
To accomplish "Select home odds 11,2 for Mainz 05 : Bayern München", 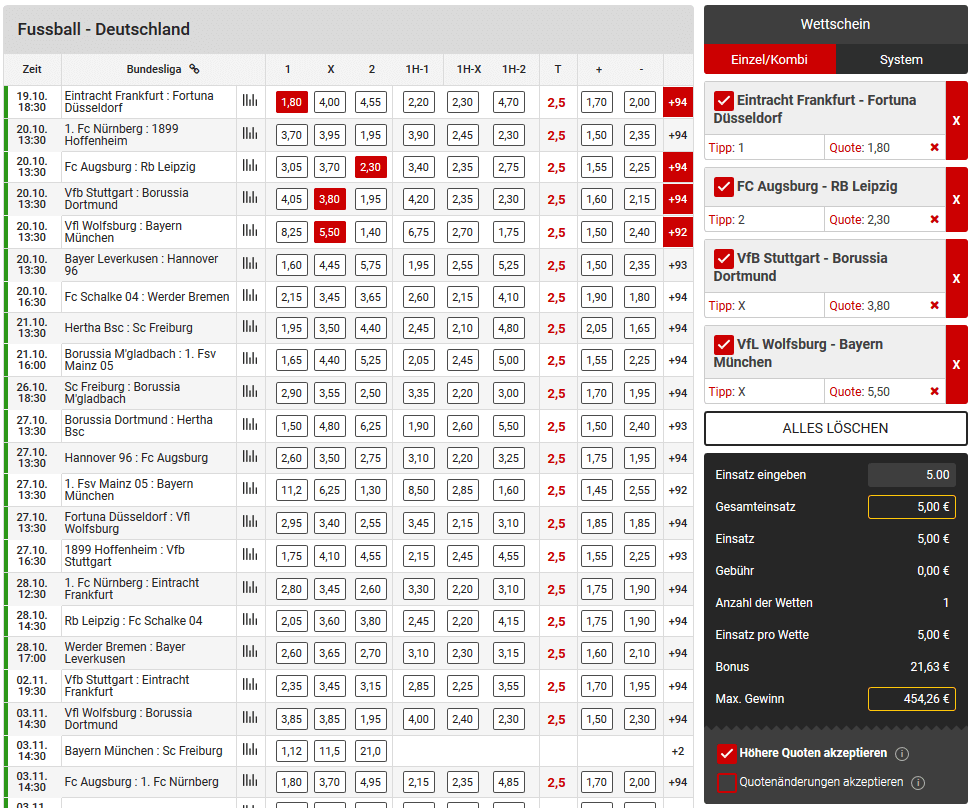I will click(291, 490).
